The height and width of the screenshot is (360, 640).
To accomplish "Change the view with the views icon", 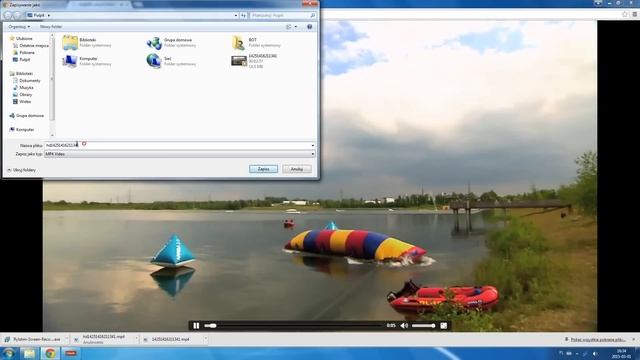I will tap(289, 27).
